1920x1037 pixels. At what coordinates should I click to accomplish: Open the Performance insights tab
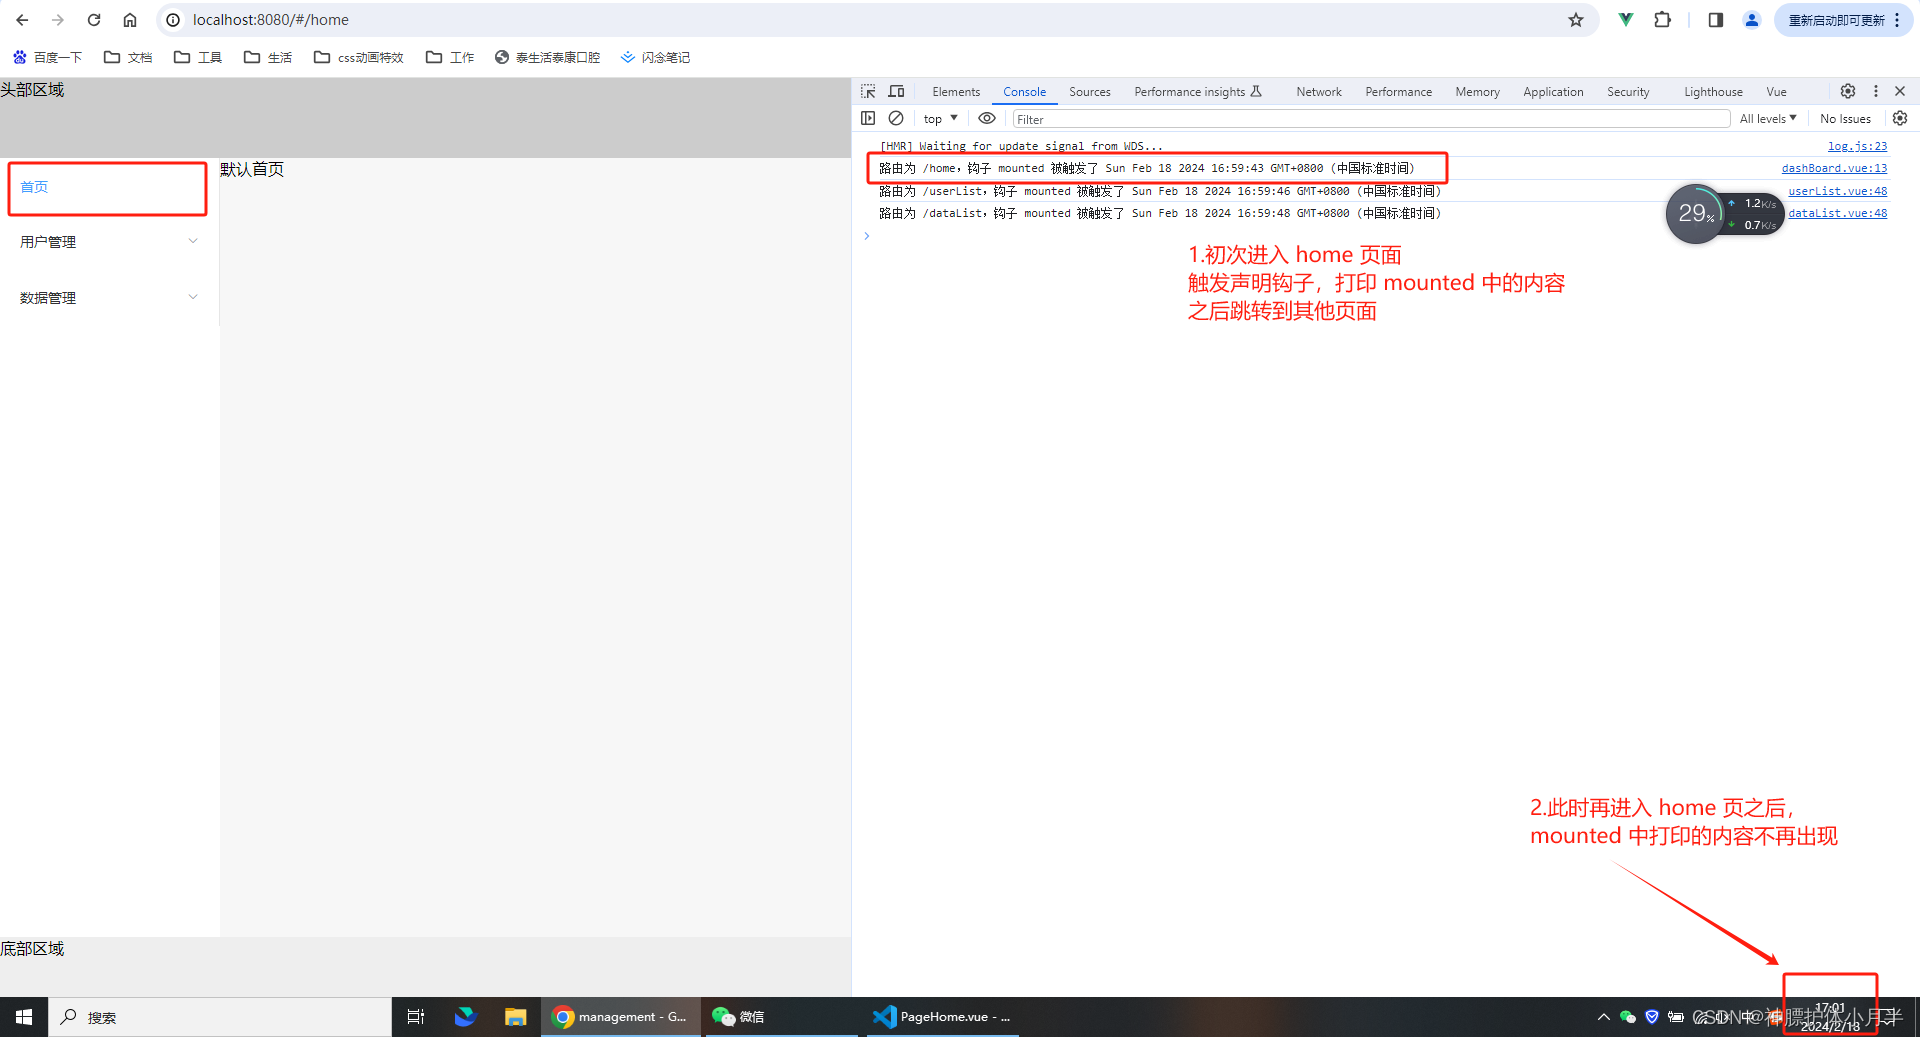1198,92
